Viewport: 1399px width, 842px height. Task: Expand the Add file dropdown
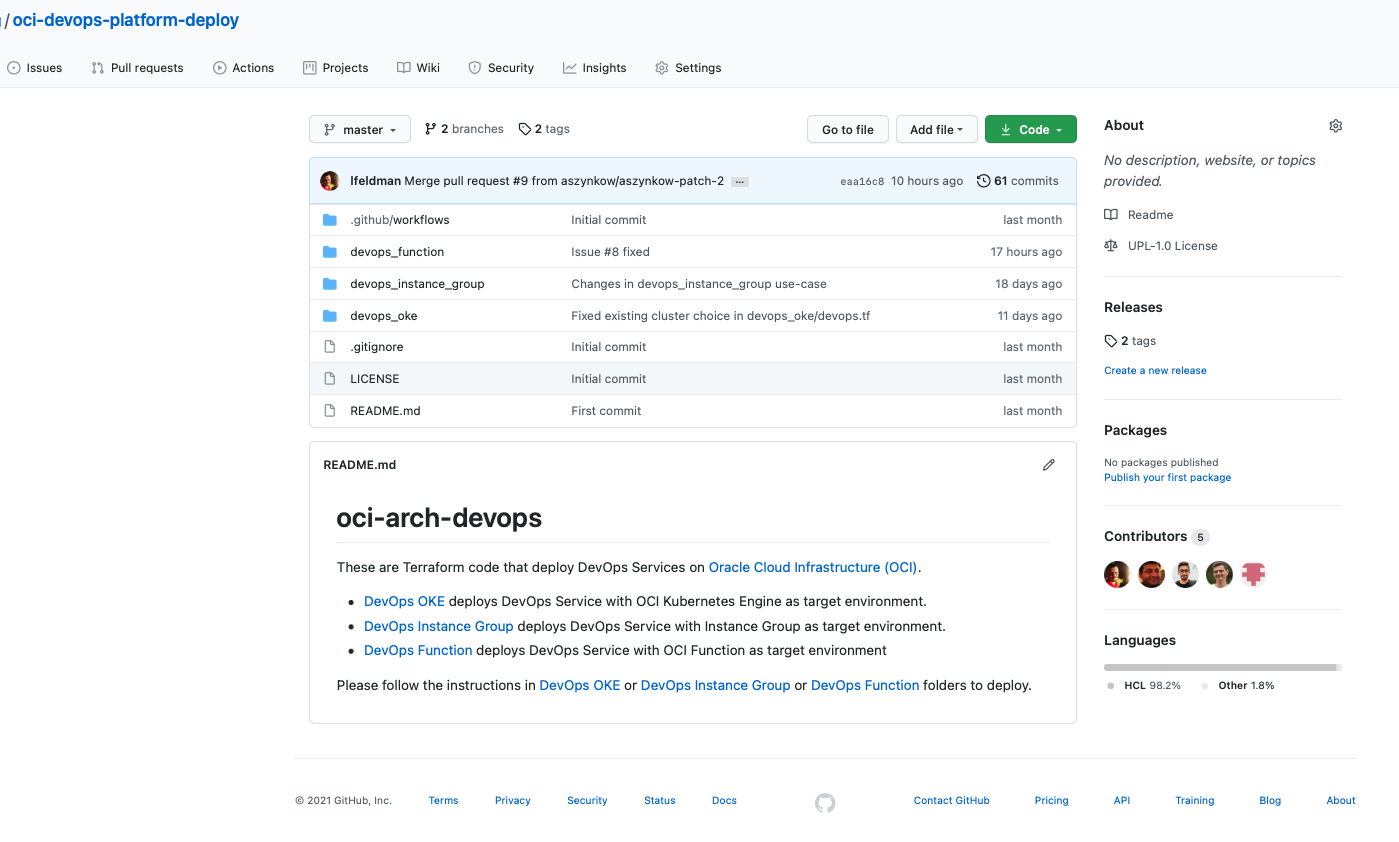936,129
